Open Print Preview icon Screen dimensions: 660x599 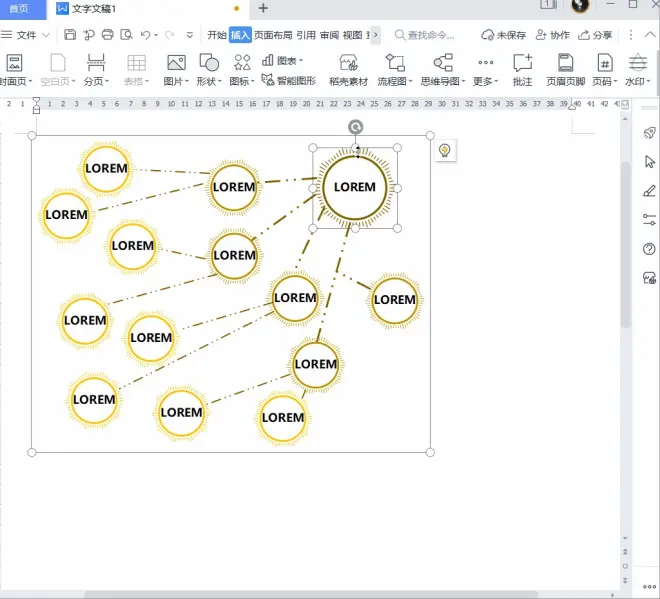click(126, 35)
